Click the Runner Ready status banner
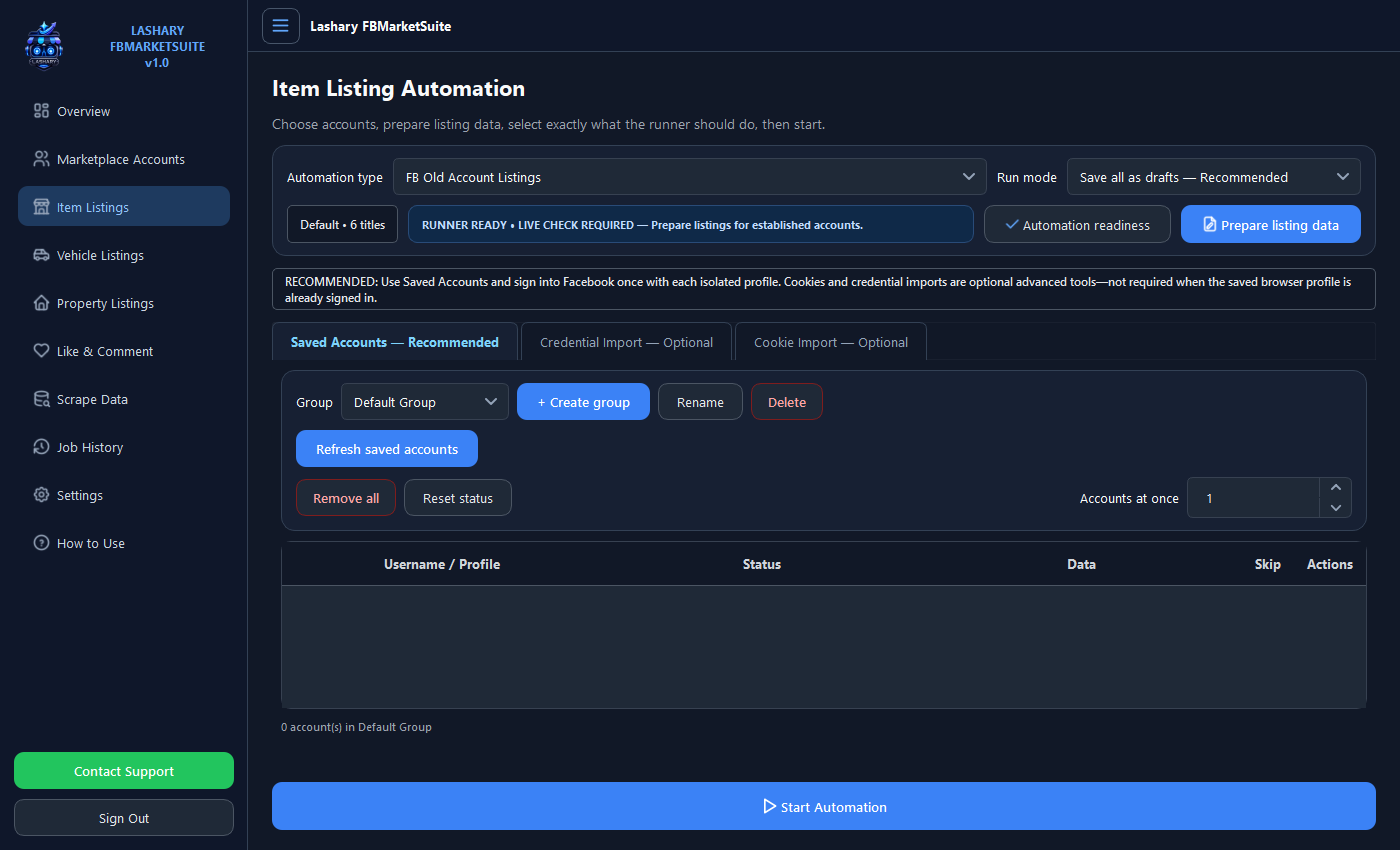This screenshot has height=850, width=1400. coord(691,224)
